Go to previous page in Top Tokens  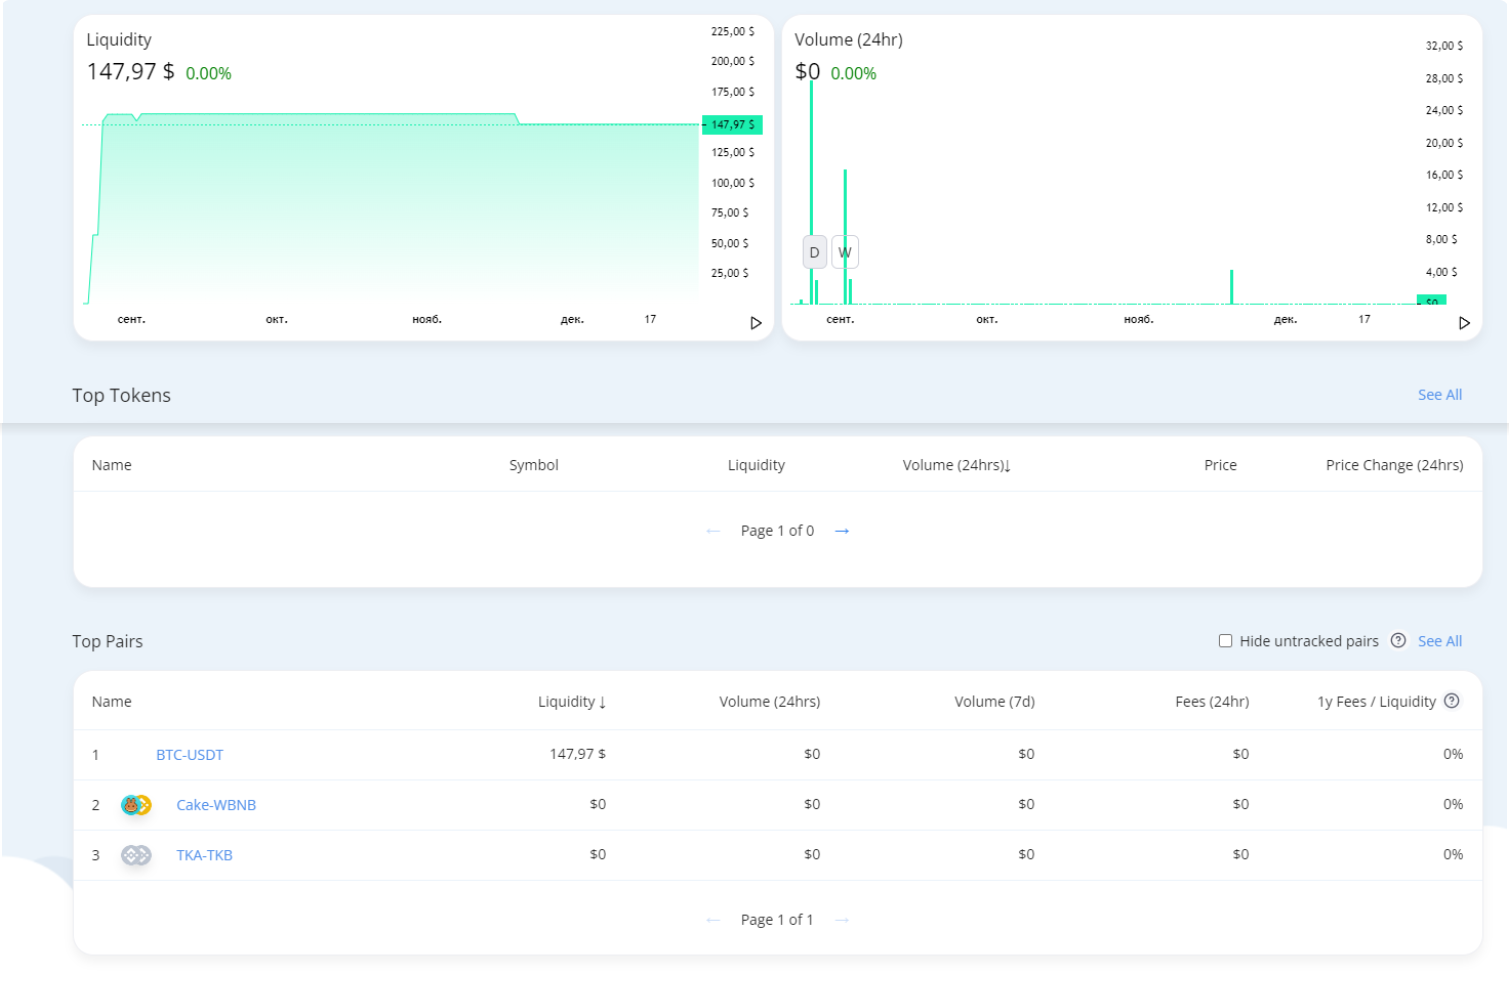click(x=713, y=531)
